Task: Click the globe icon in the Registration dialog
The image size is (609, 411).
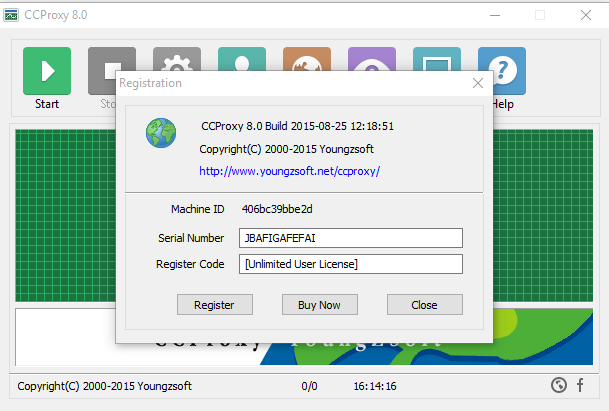Action: (161, 133)
